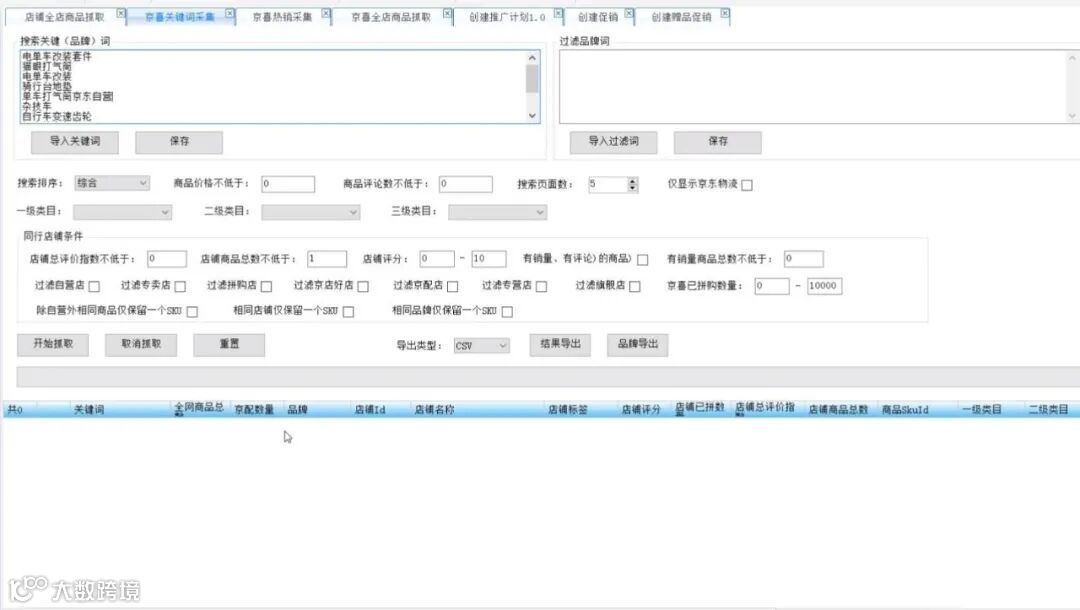The height and width of the screenshot is (610, 1080).
Task: Open the 导出类型 CSV dropdown
Action: (x=481, y=346)
